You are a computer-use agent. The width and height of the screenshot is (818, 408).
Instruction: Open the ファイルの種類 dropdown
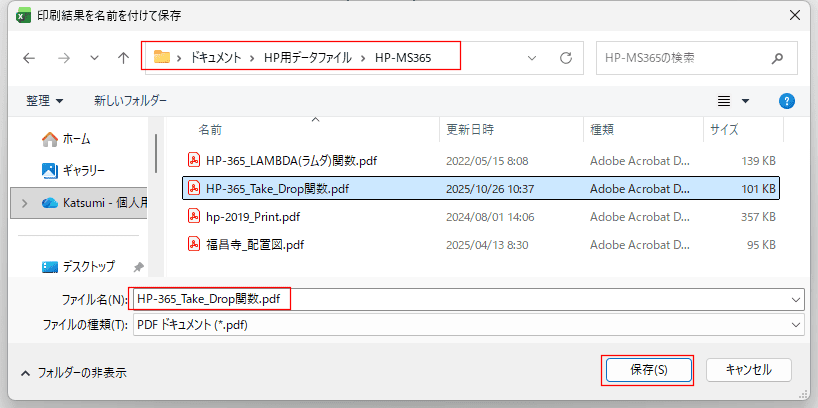(x=796, y=325)
